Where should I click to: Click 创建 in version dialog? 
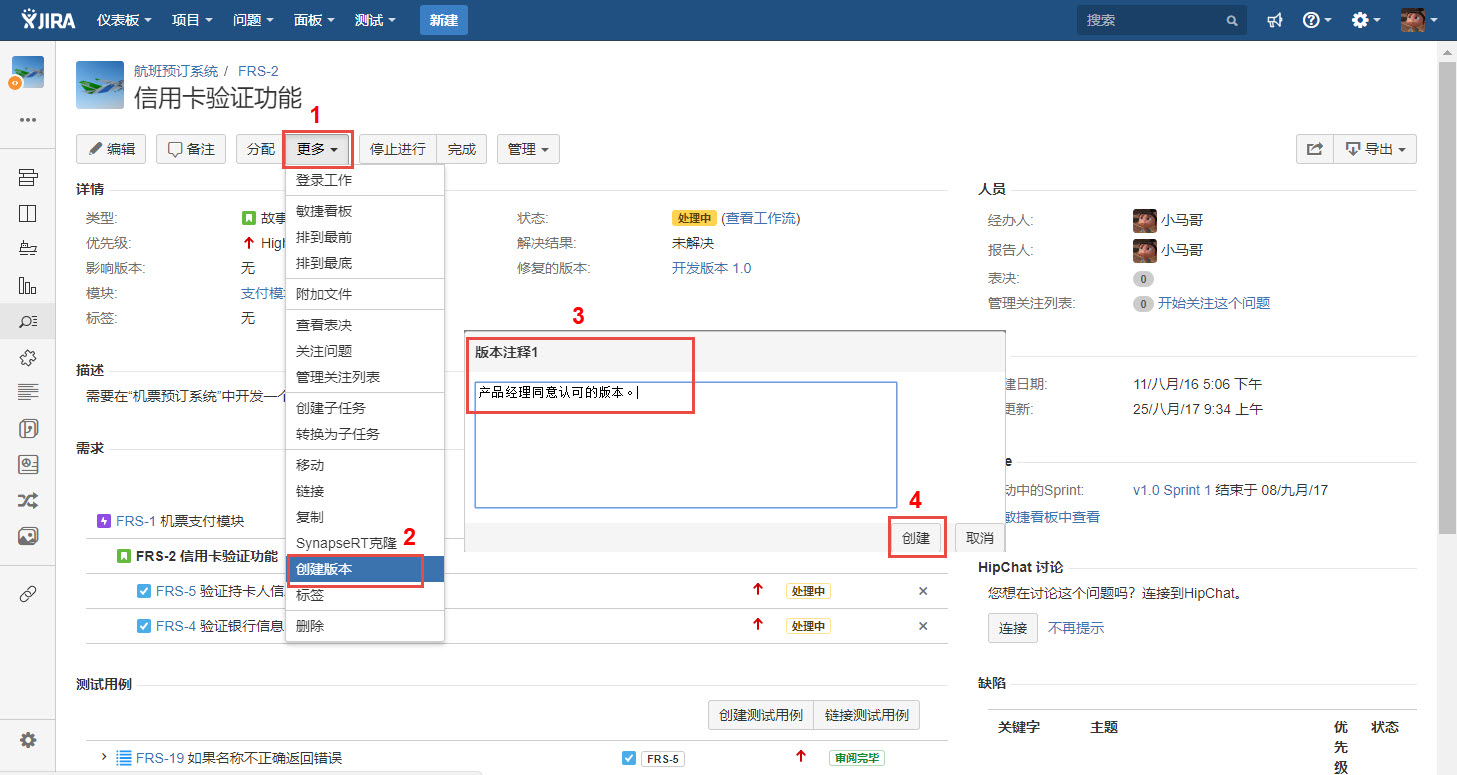click(916, 538)
